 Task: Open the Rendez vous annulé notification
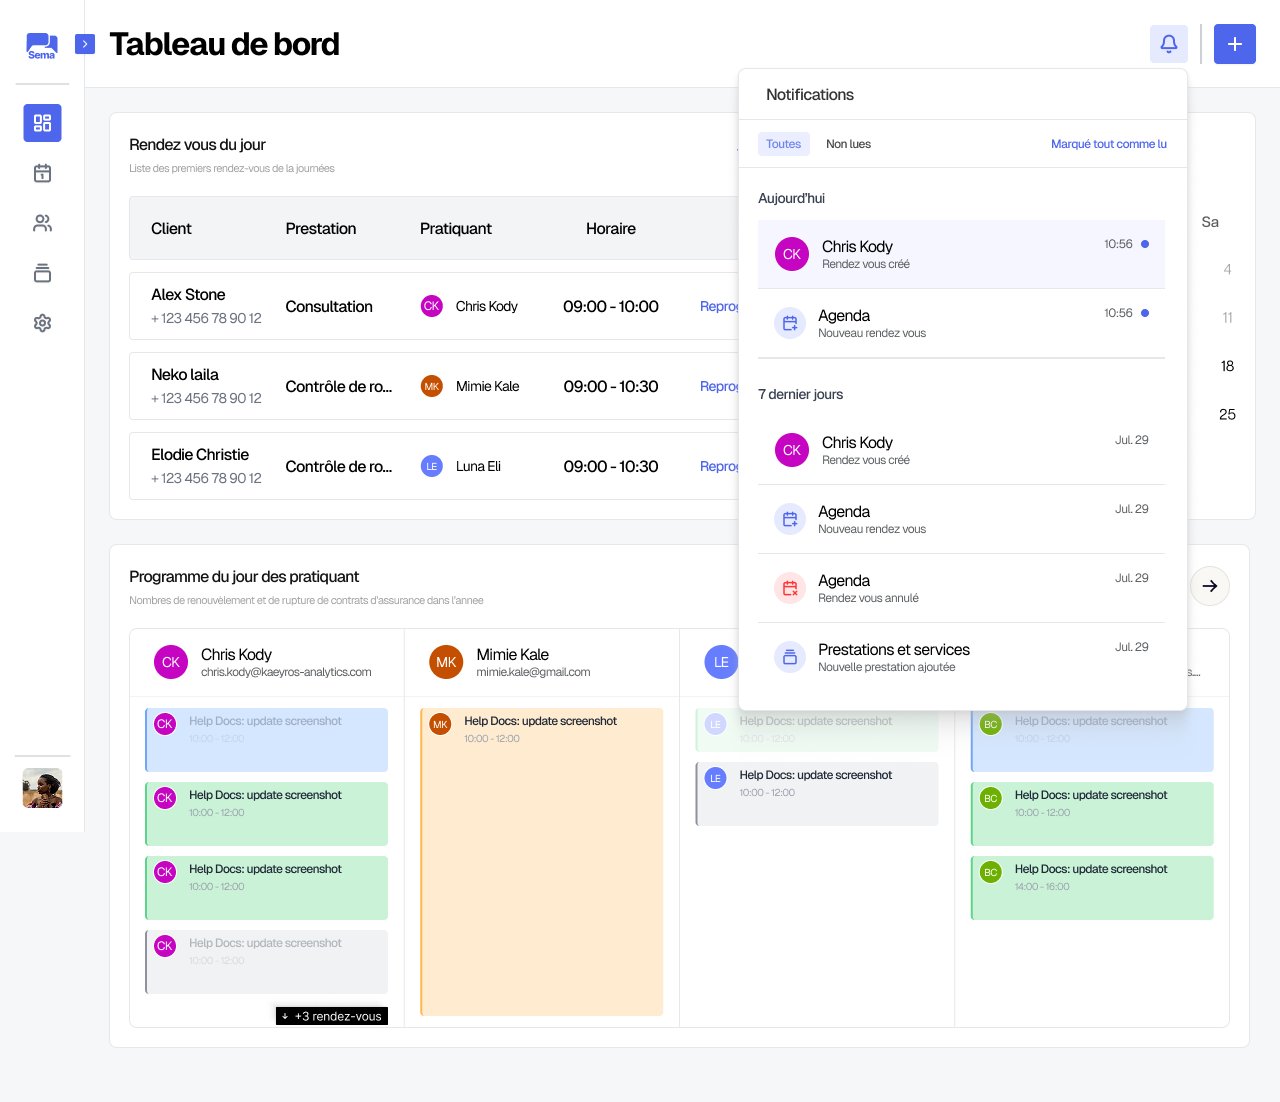[x=961, y=588]
